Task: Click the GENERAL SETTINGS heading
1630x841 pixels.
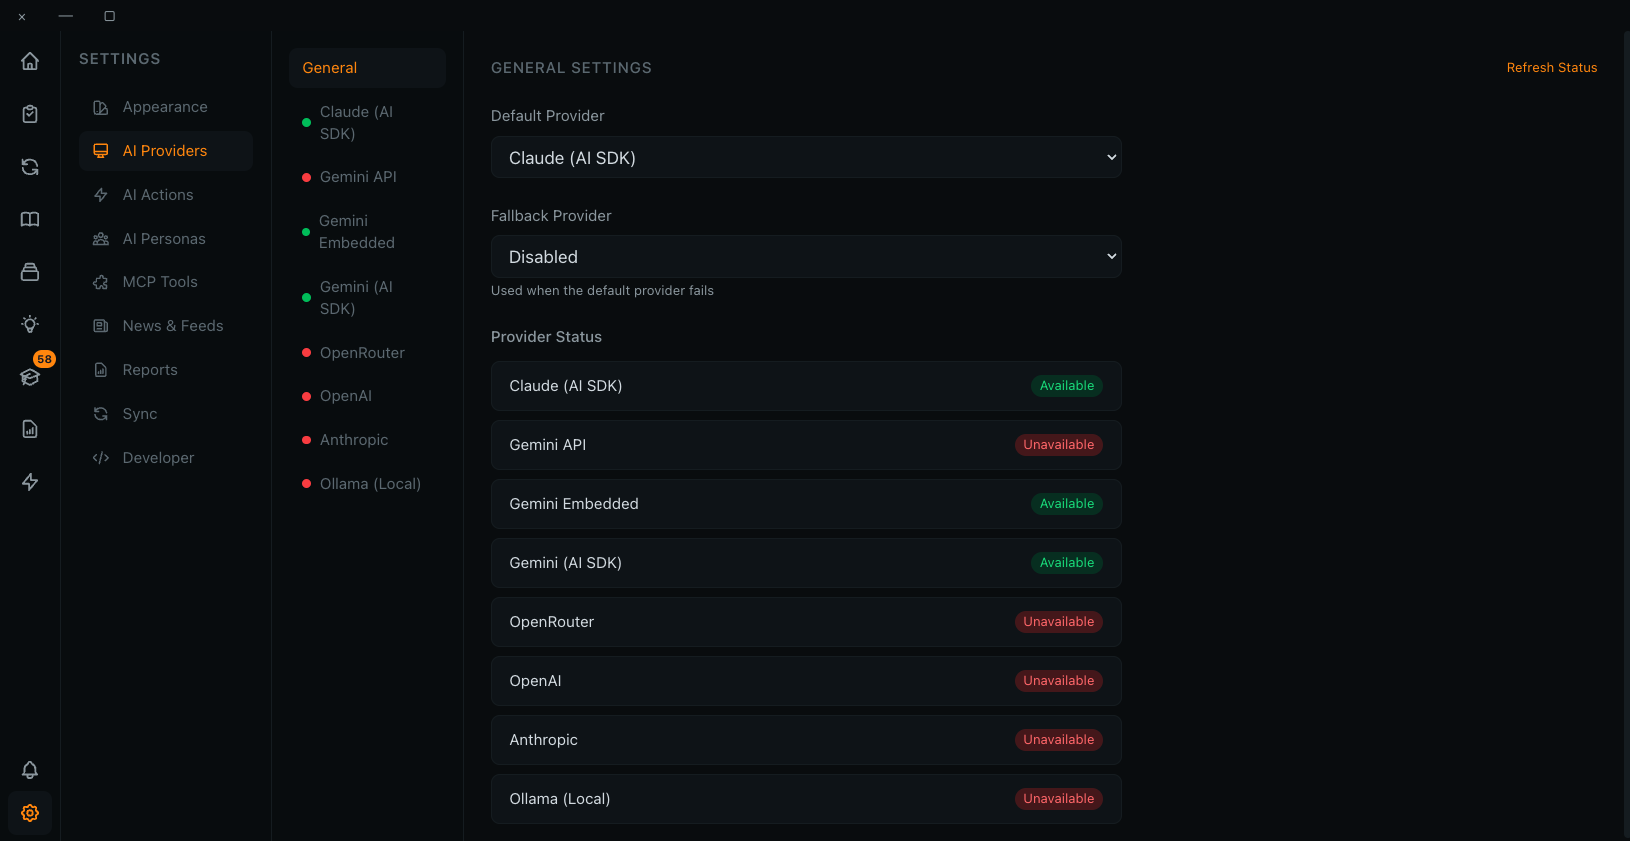Action: click(x=571, y=68)
